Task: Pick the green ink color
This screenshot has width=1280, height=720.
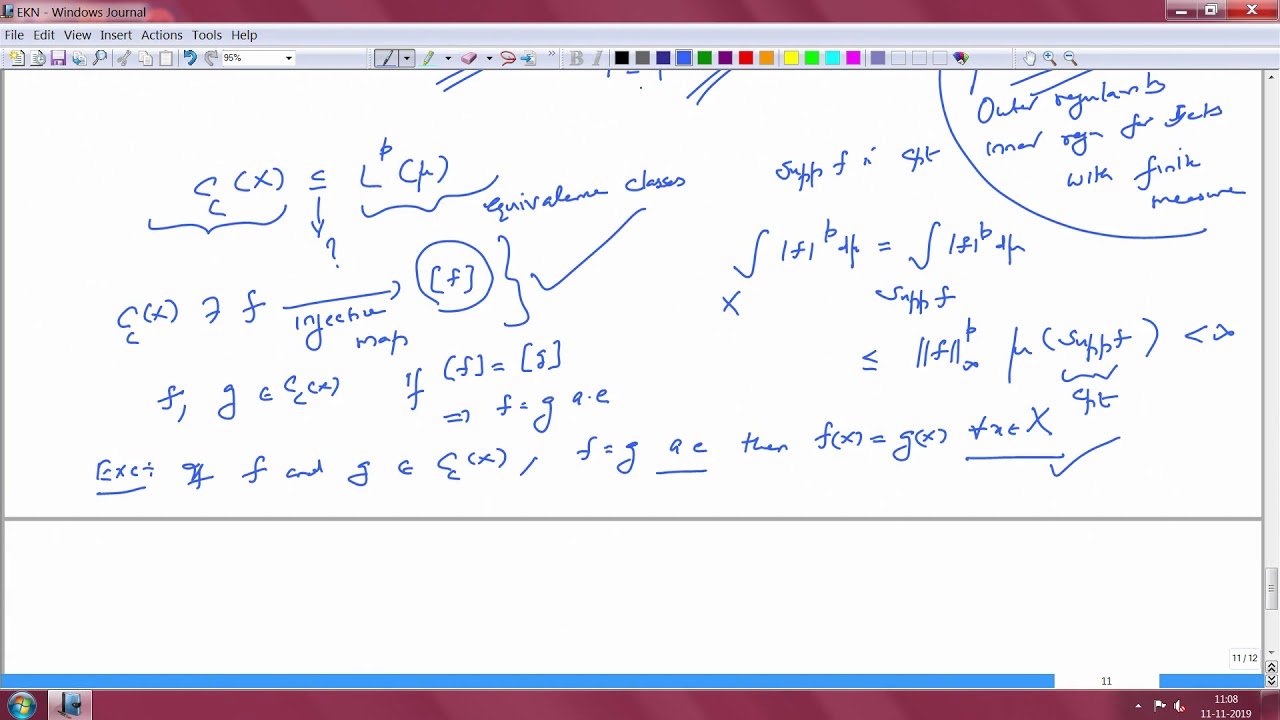Action: [x=704, y=58]
